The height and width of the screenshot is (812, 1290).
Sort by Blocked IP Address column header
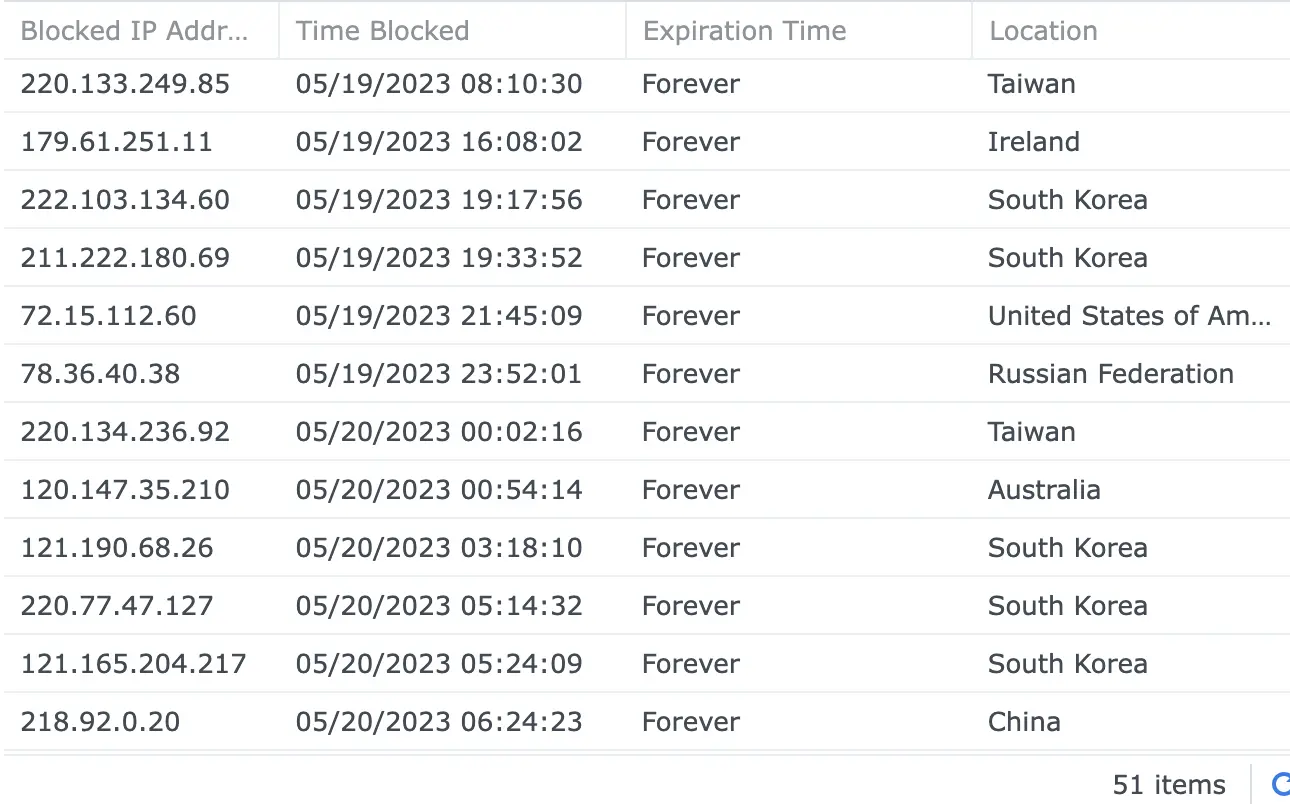click(x=135, y=31)
